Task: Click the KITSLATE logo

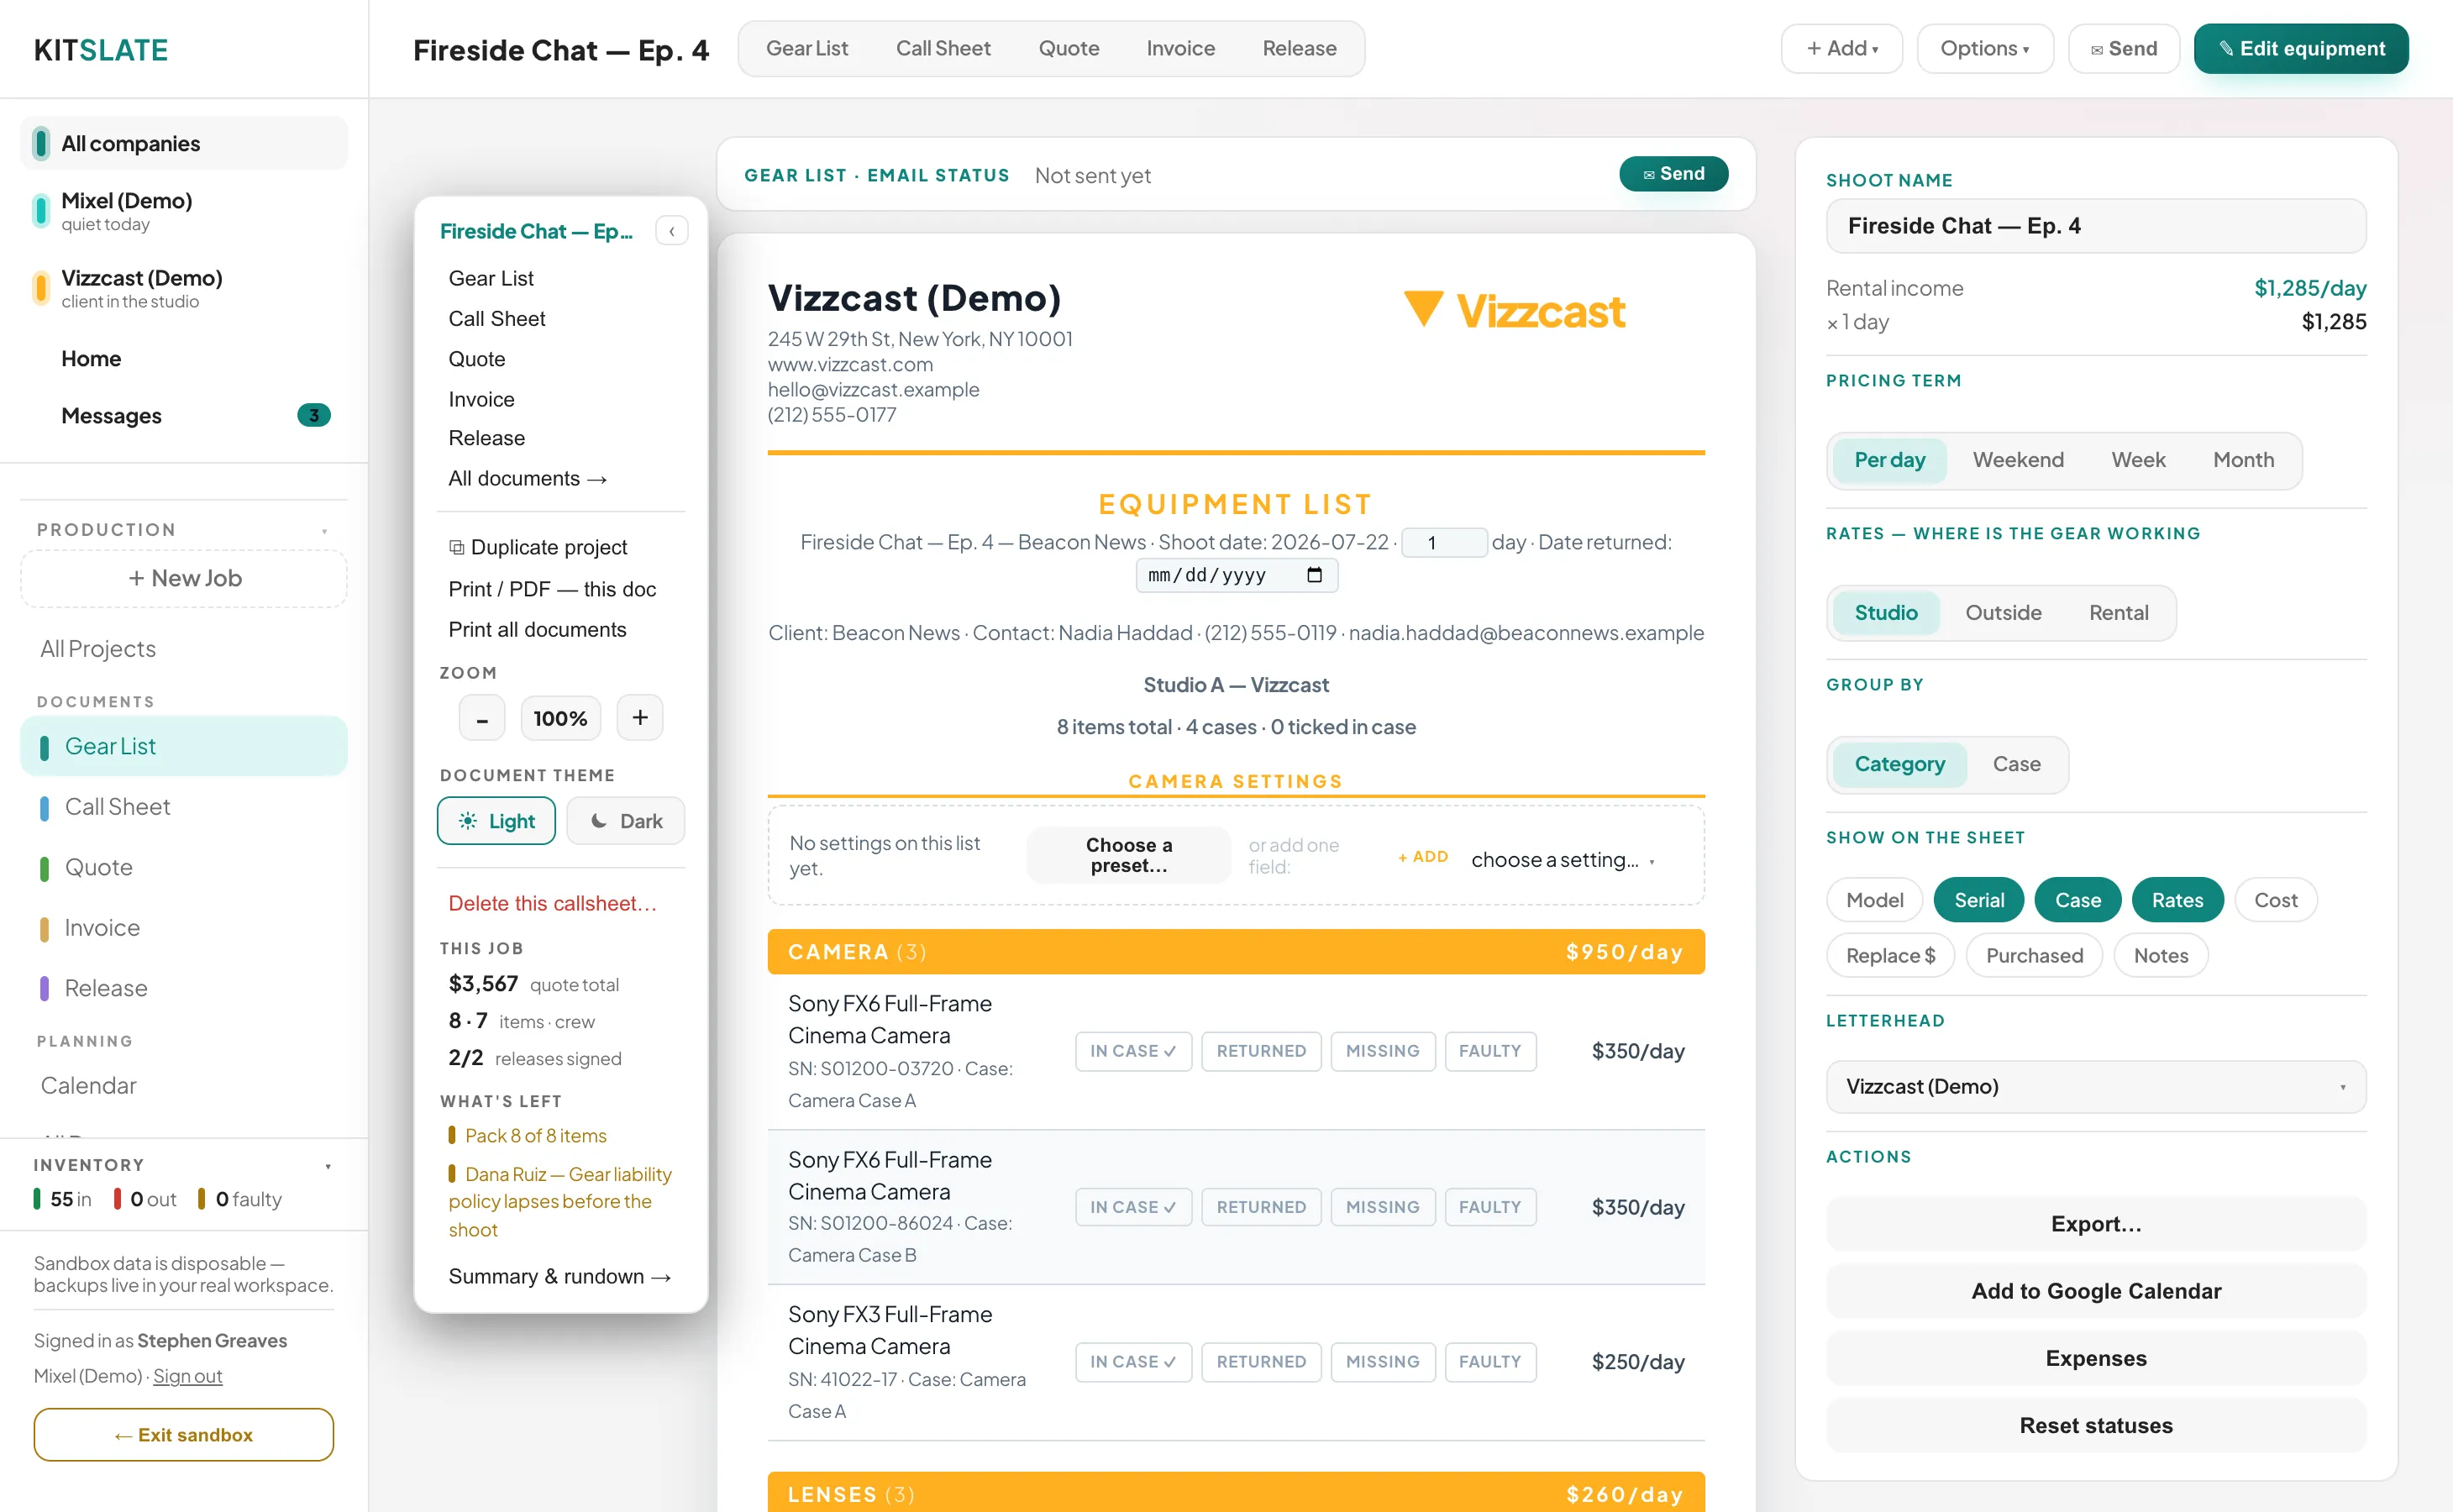Action: (x=101, y=49)
